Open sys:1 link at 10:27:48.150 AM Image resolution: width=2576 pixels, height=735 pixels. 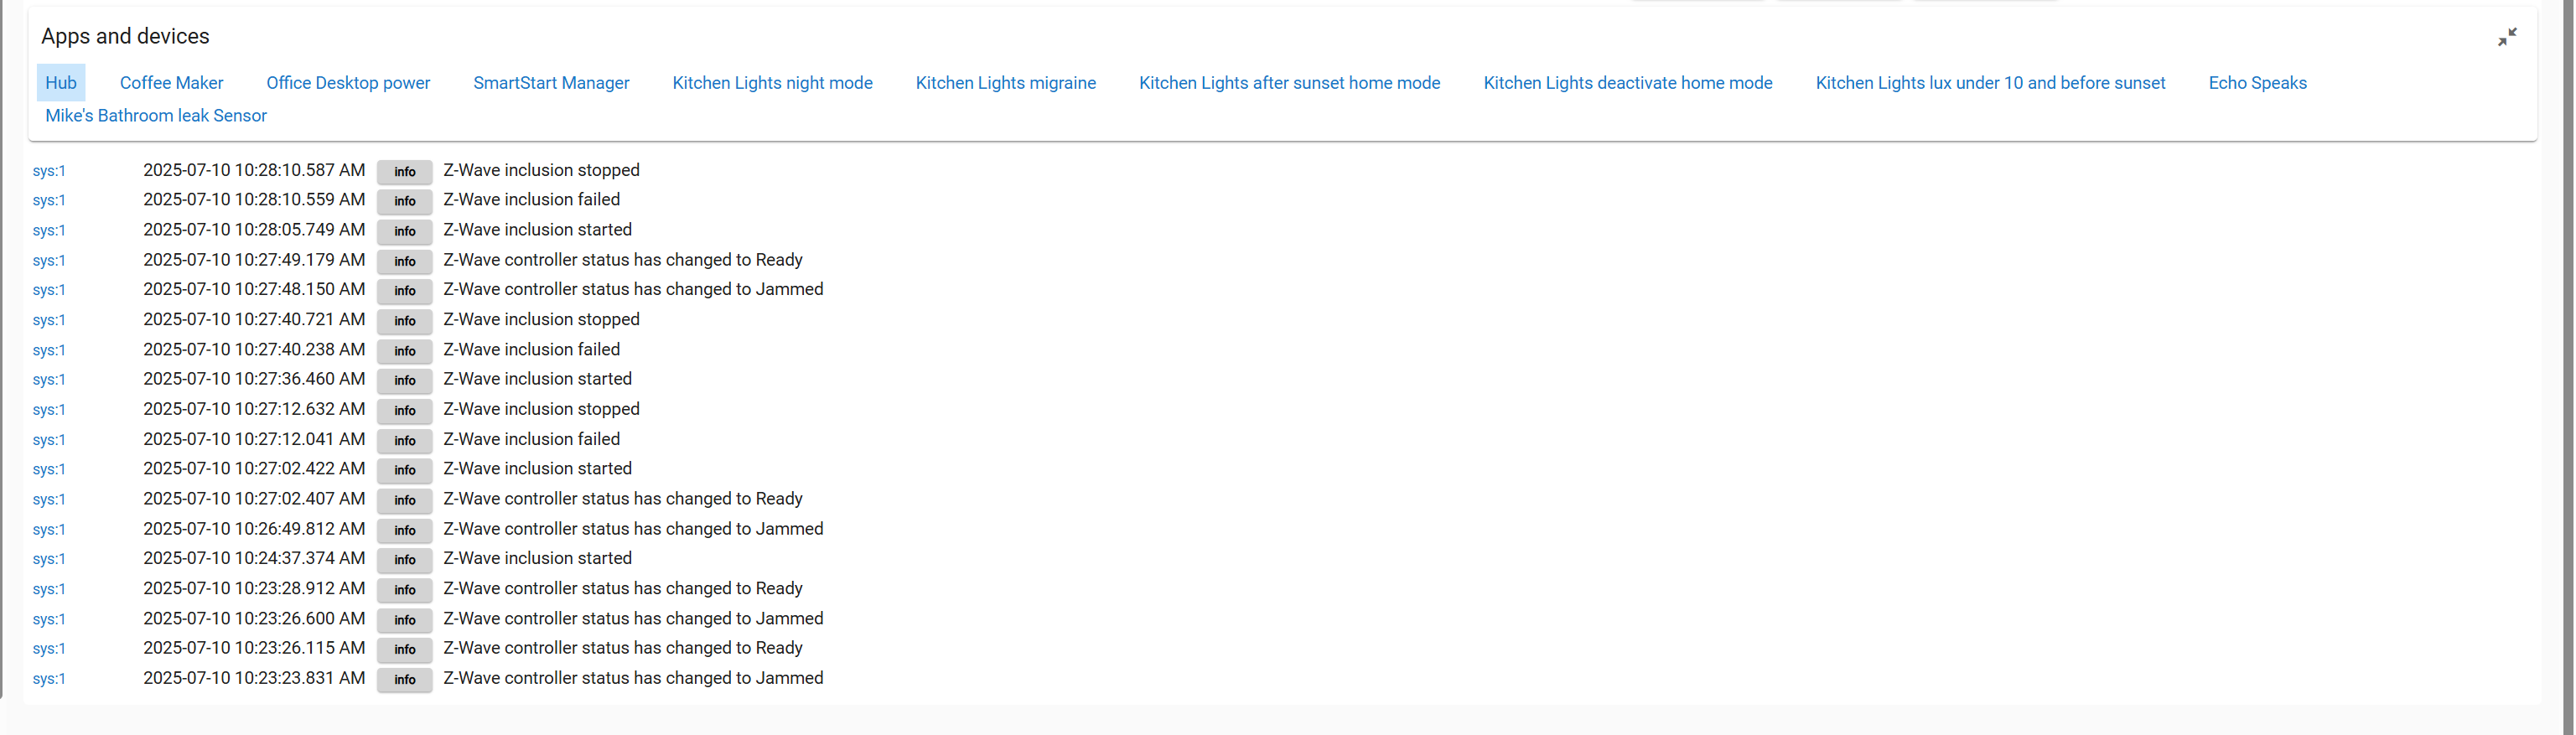[x=49, y=290]
